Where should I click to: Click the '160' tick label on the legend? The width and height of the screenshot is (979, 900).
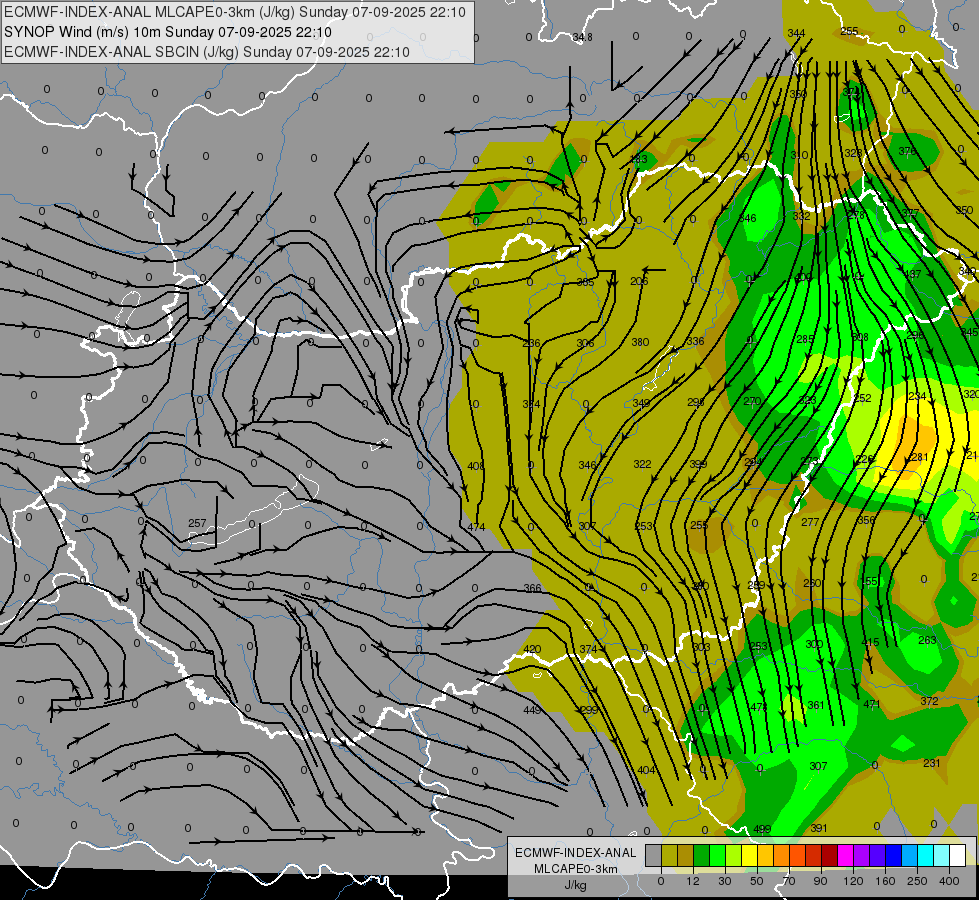[885, 881]
